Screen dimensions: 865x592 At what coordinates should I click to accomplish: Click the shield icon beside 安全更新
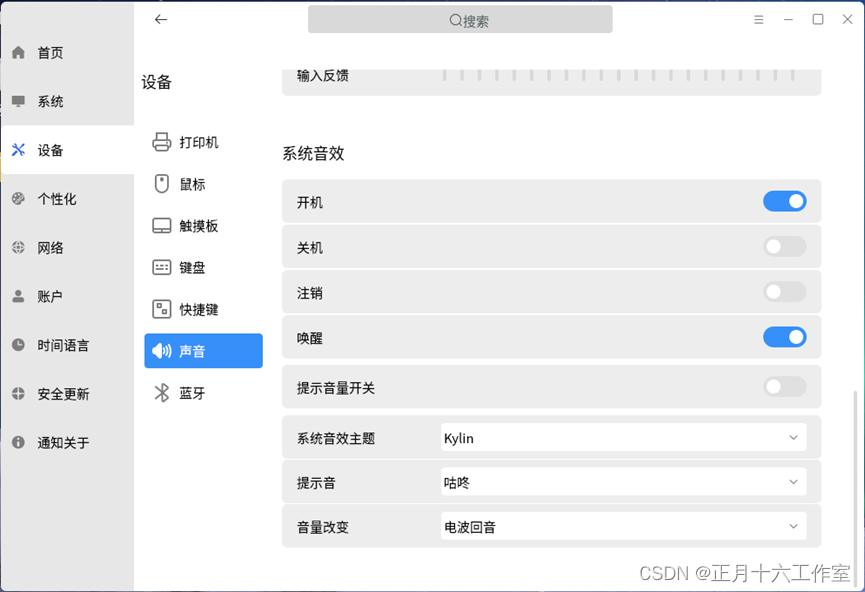[x=18, y=393]
